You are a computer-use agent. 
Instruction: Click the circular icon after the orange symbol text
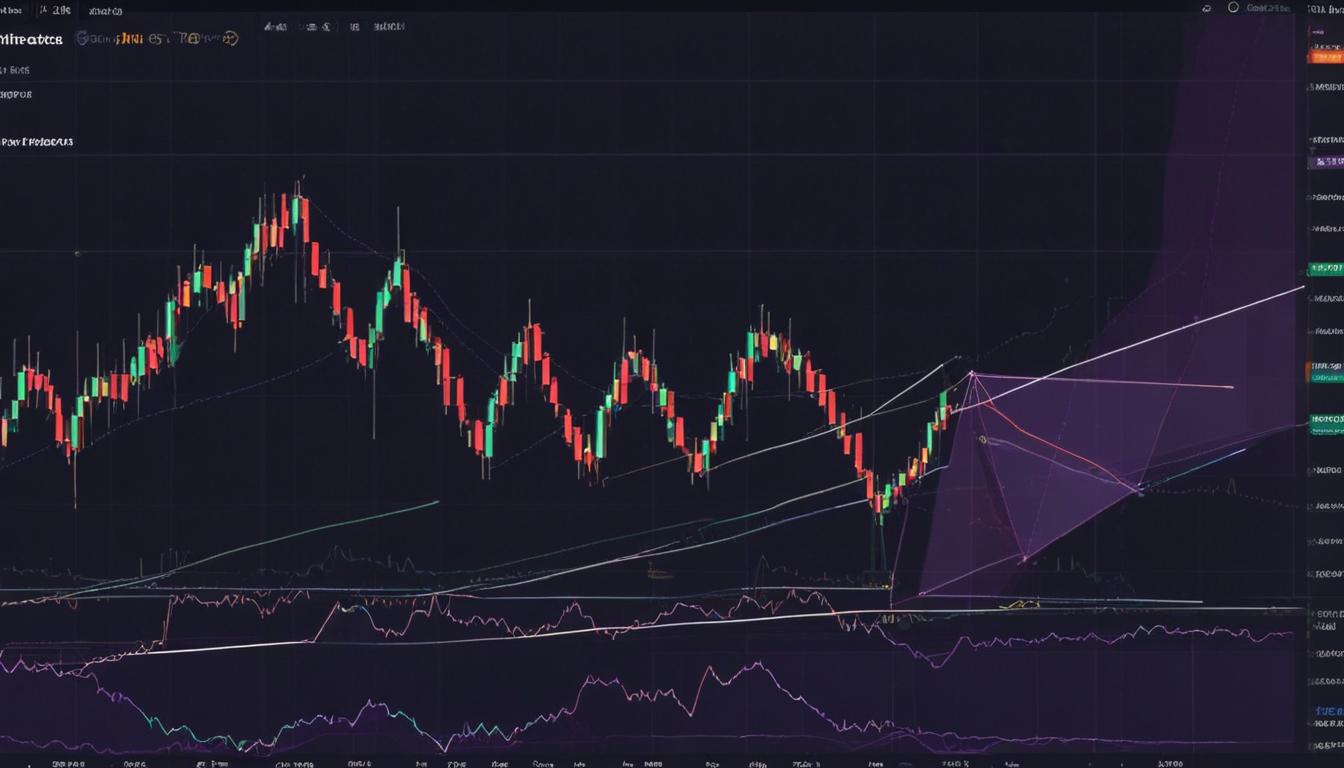[228, 39]
